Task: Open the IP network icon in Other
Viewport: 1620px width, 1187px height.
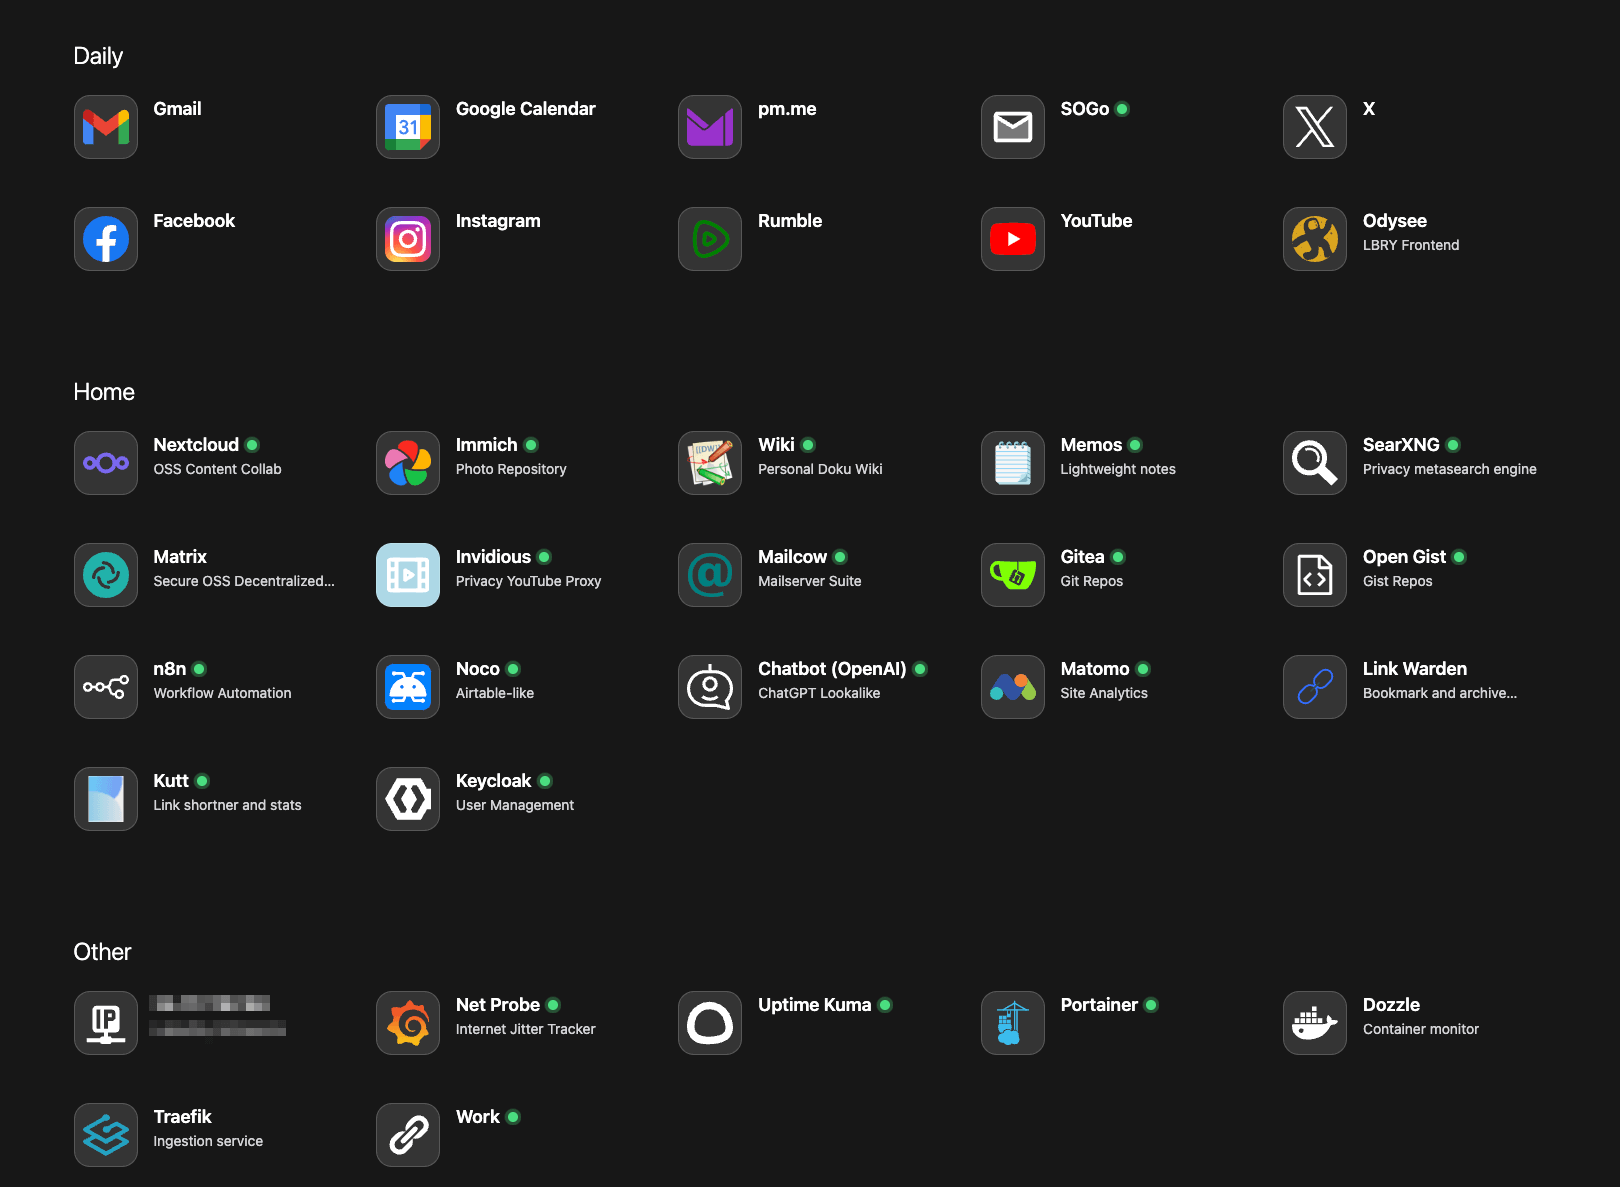Action: point(106,1023)
